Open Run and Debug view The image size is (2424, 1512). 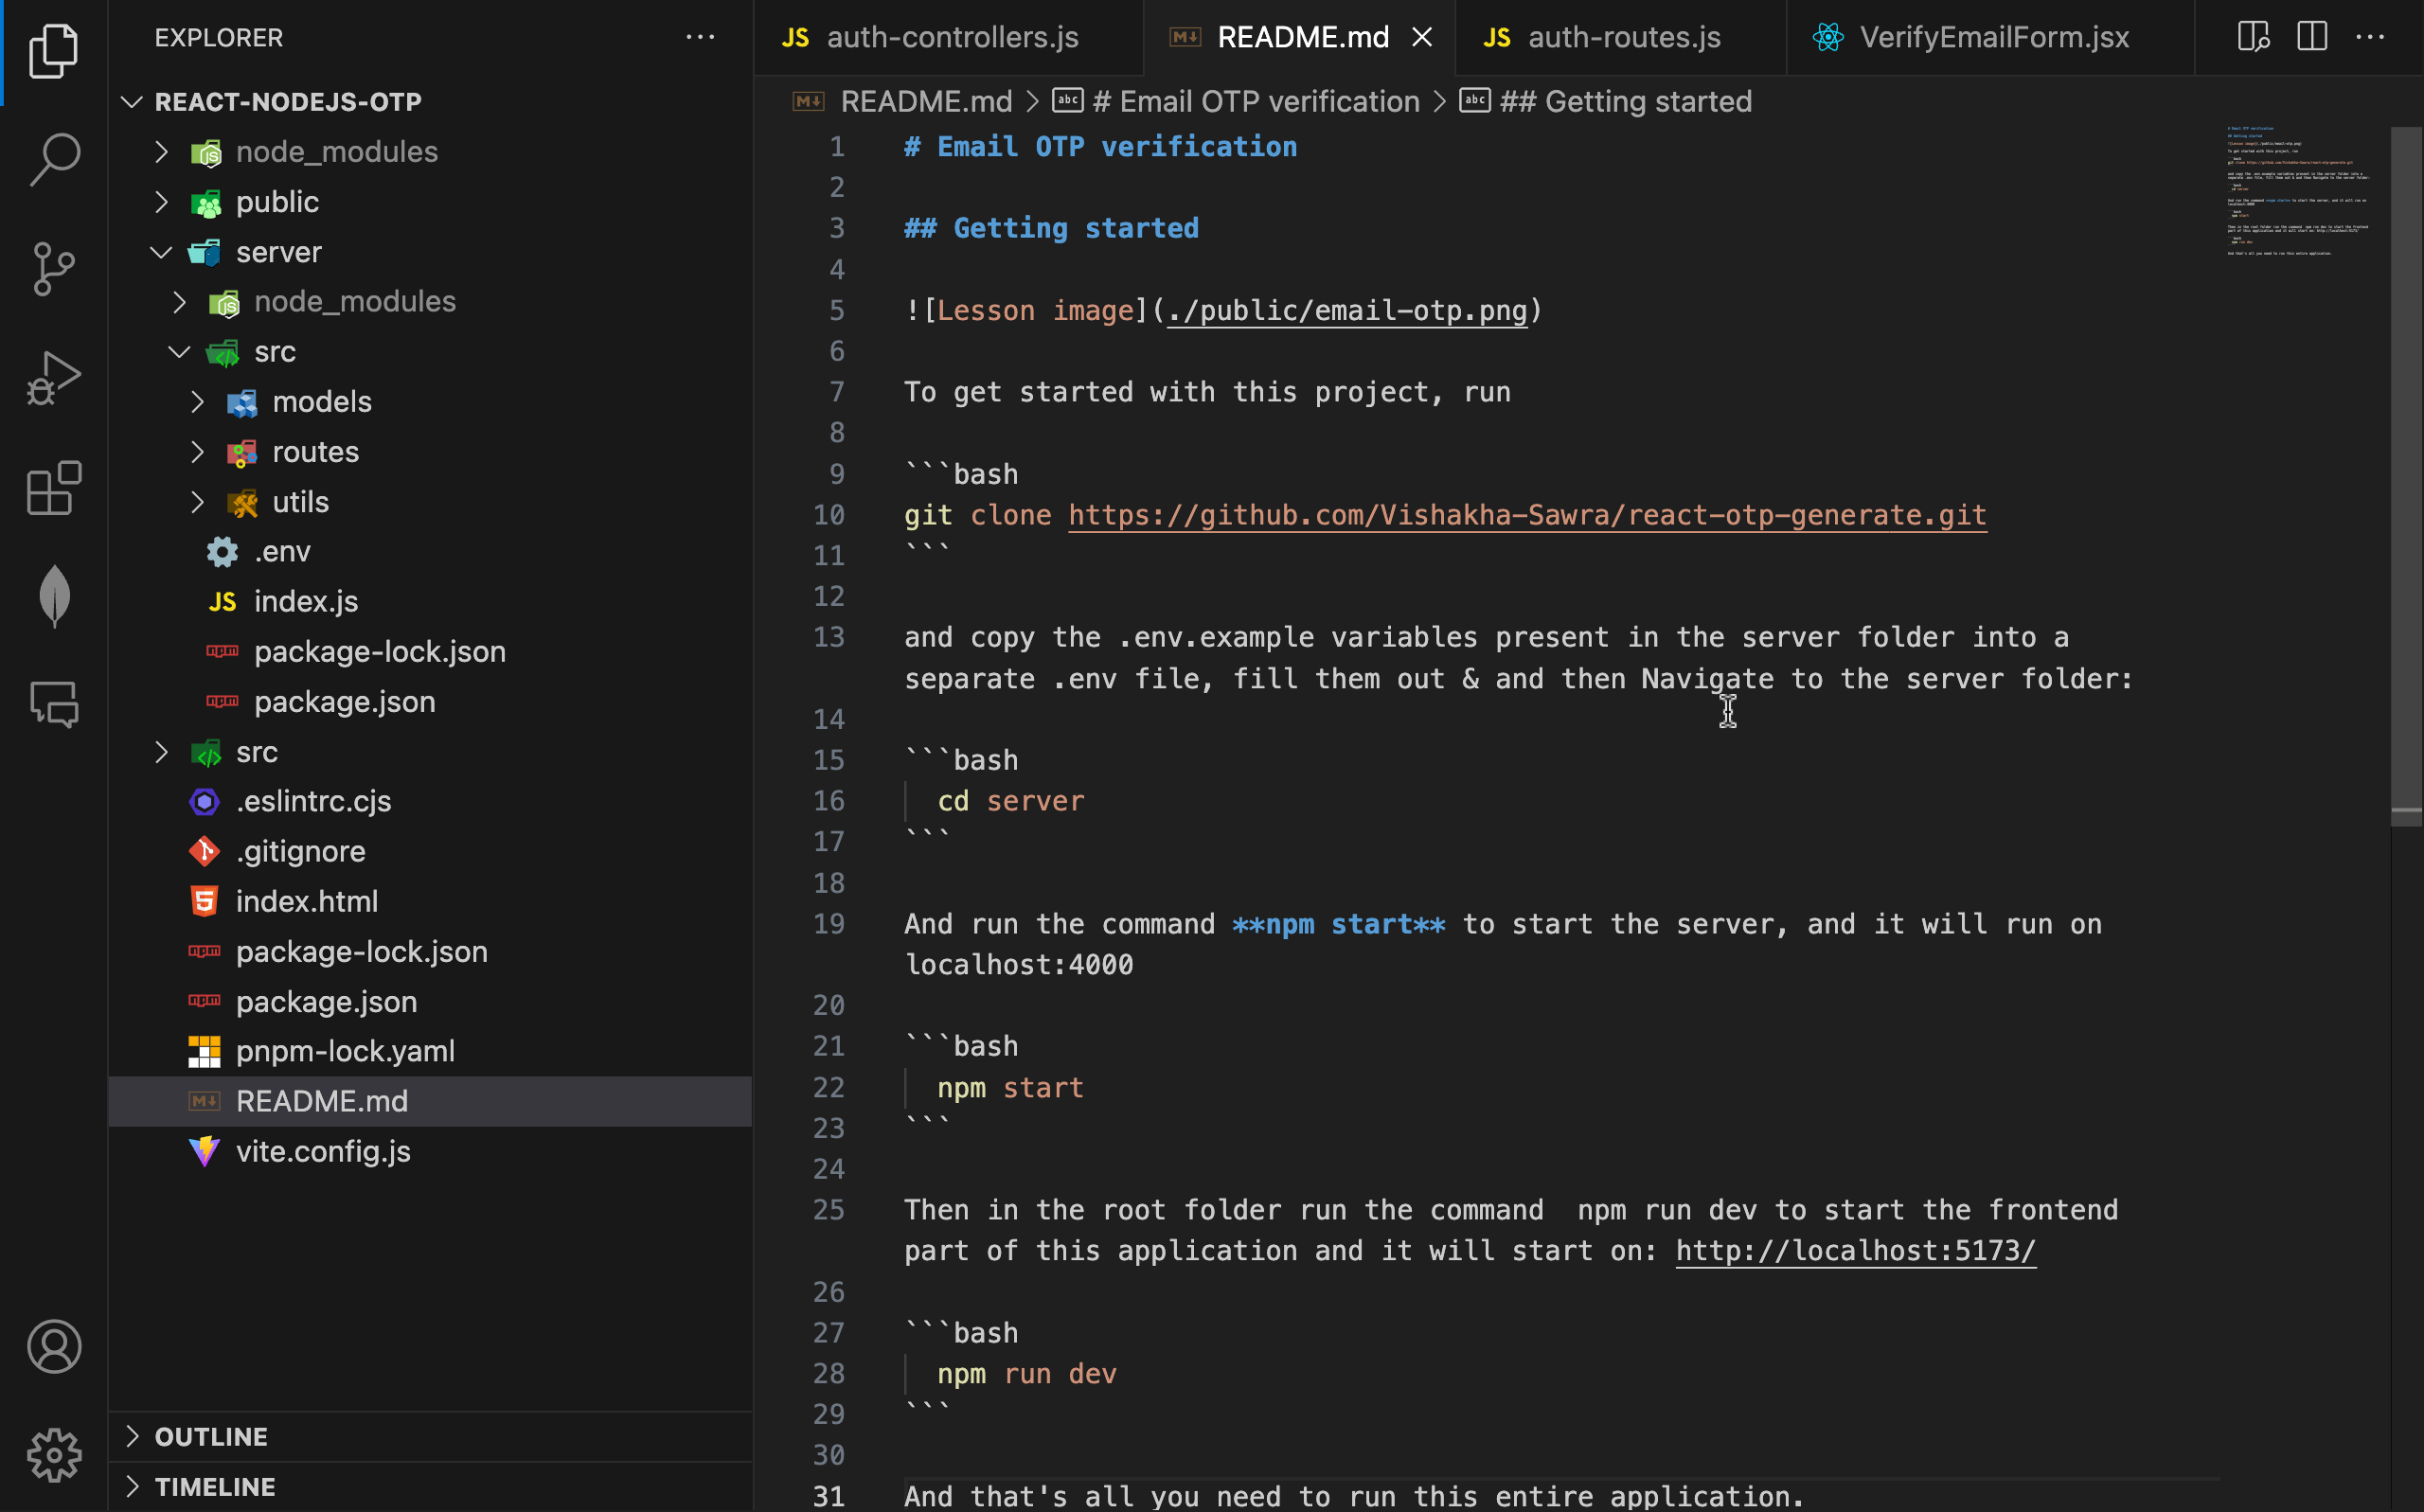pyautogui.click(x=54, y=378)
